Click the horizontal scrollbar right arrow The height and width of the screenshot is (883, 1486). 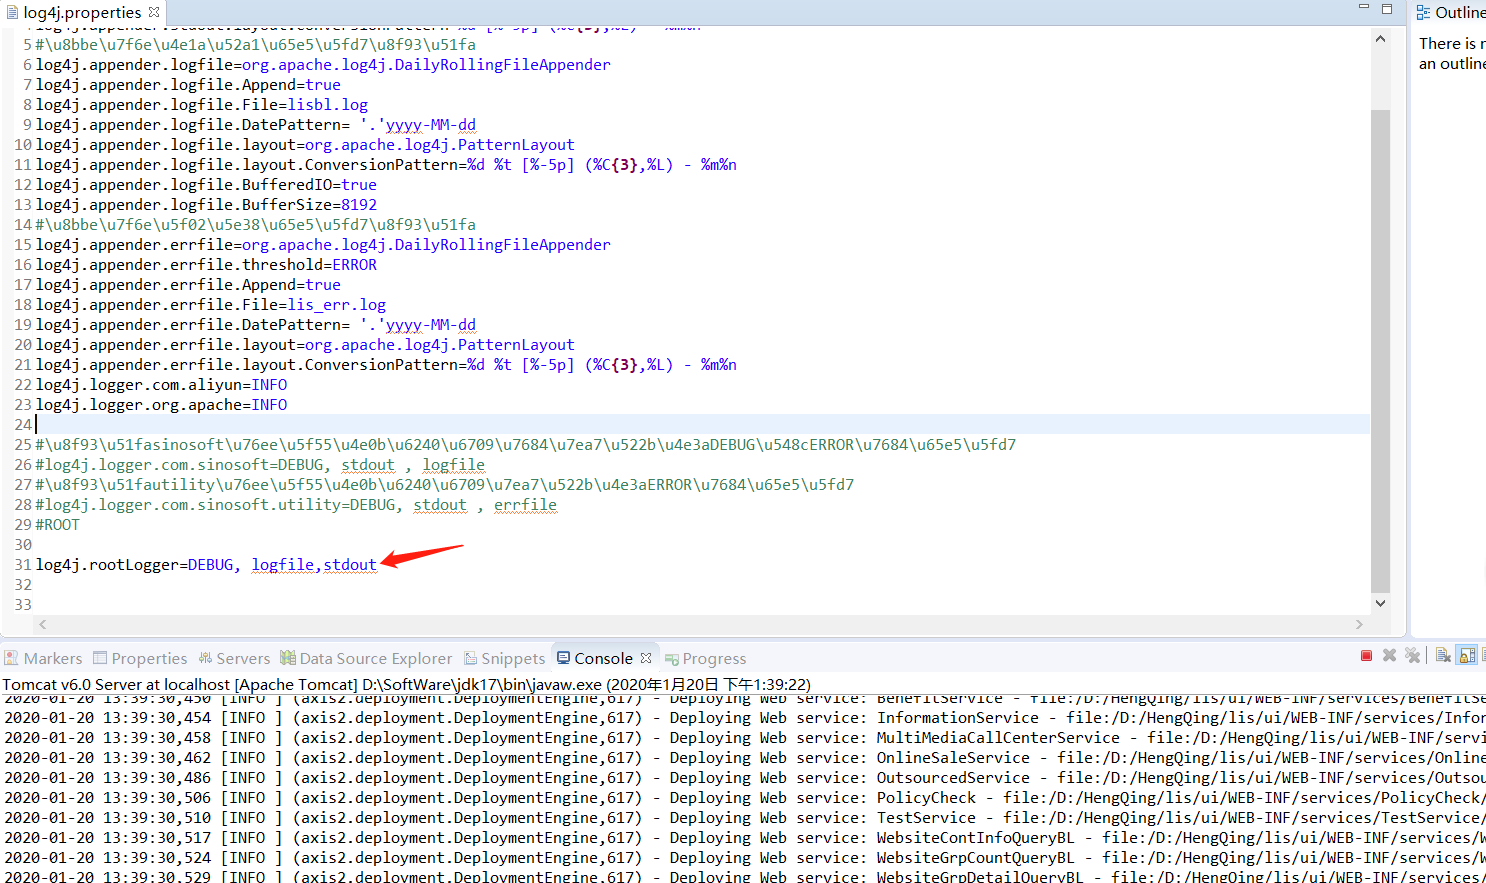click(1359, 624)
